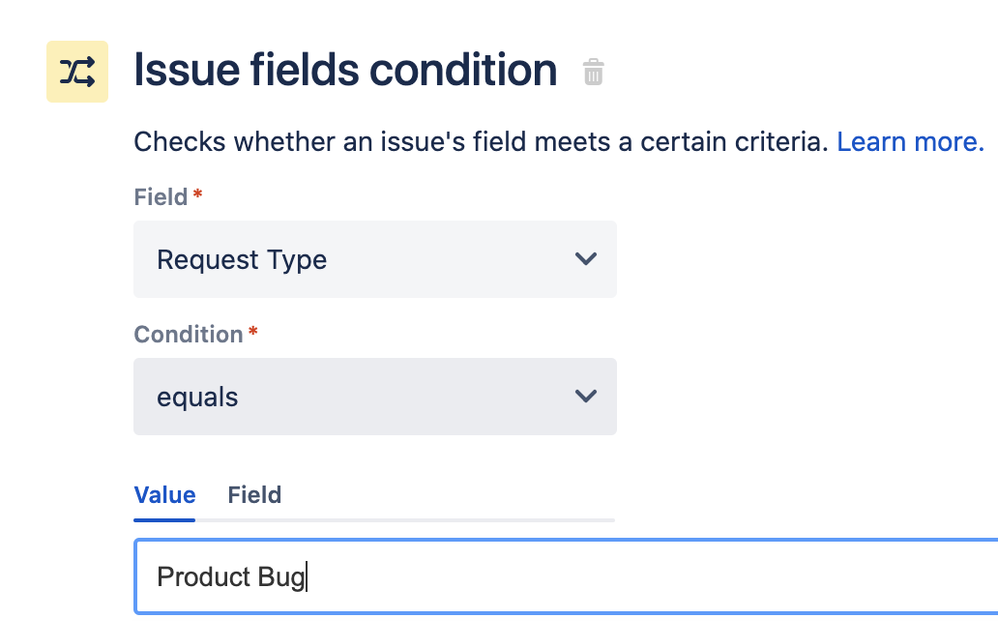Click the 'Condition' label above equals
Image resolution: width=998 pixels, height=621 pixels.
coord(188,334)
